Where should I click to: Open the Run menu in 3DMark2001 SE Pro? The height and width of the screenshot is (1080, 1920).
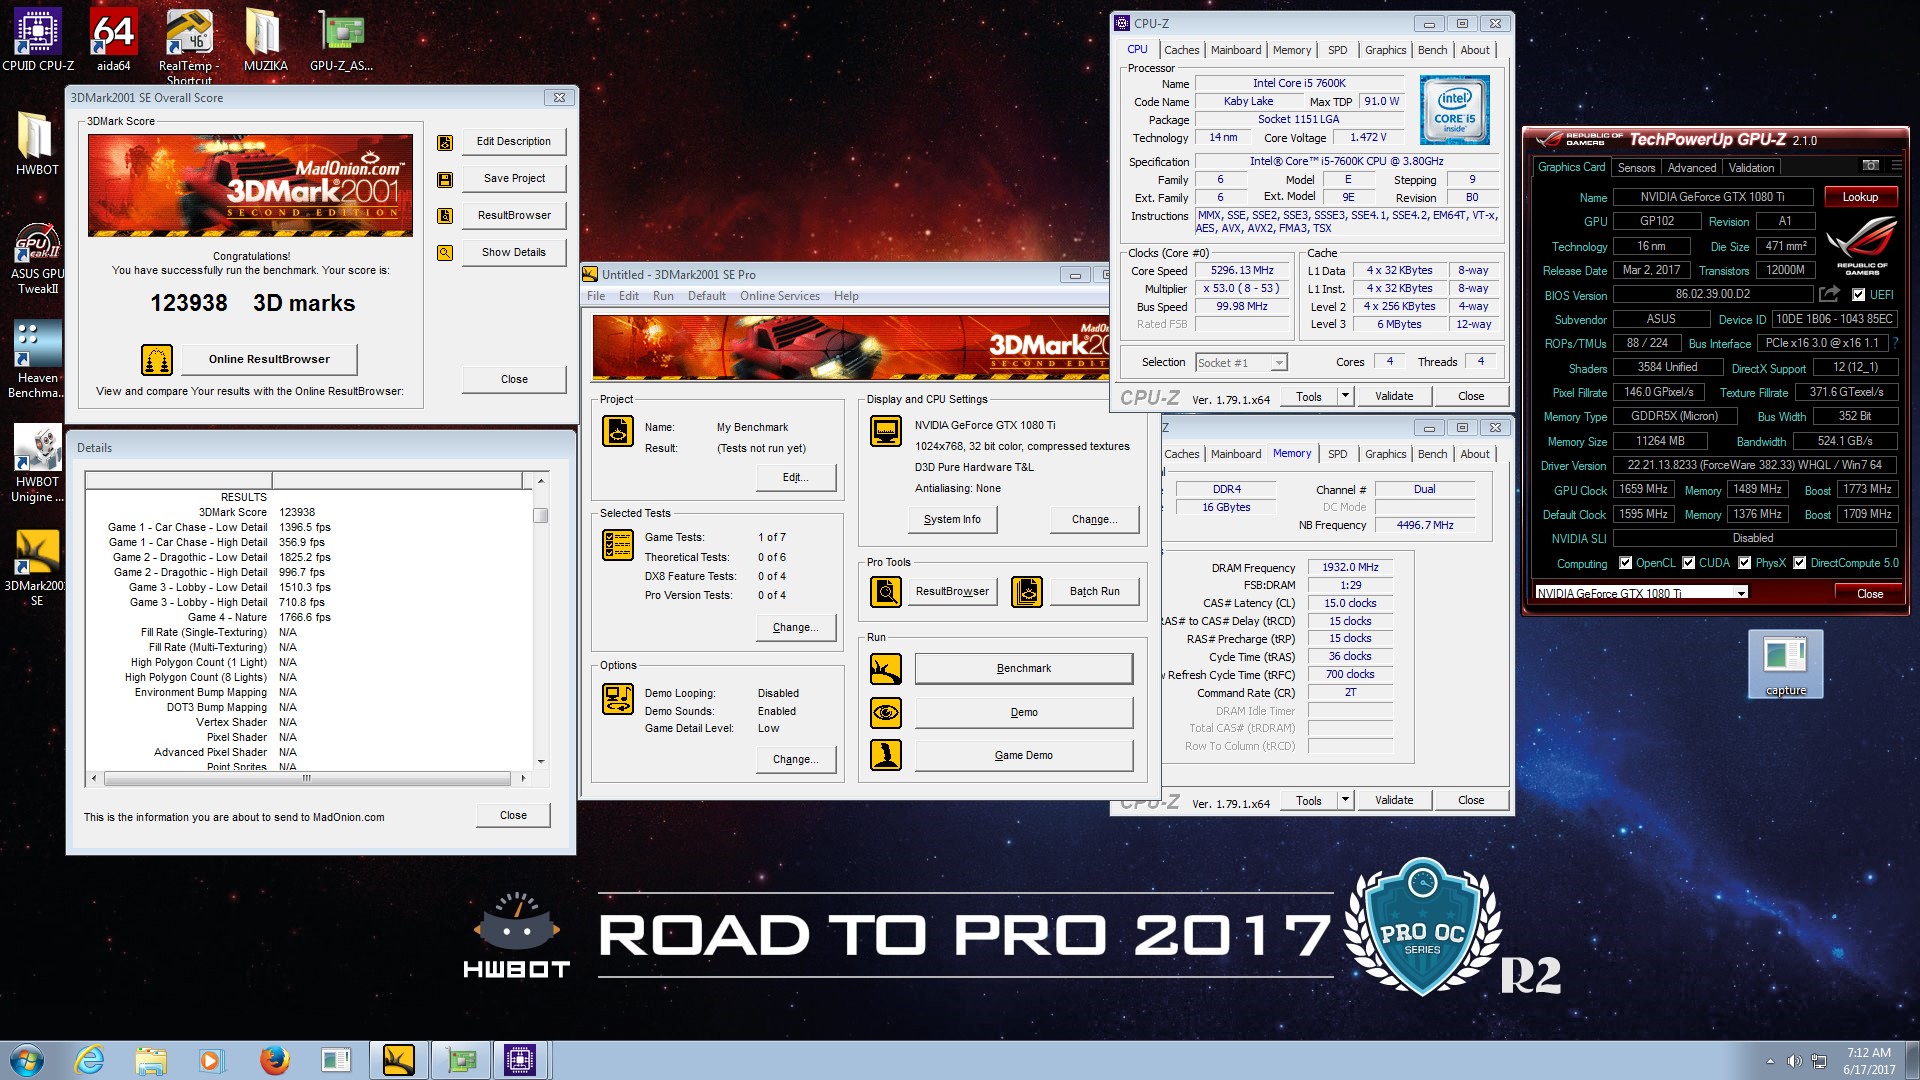663,296
